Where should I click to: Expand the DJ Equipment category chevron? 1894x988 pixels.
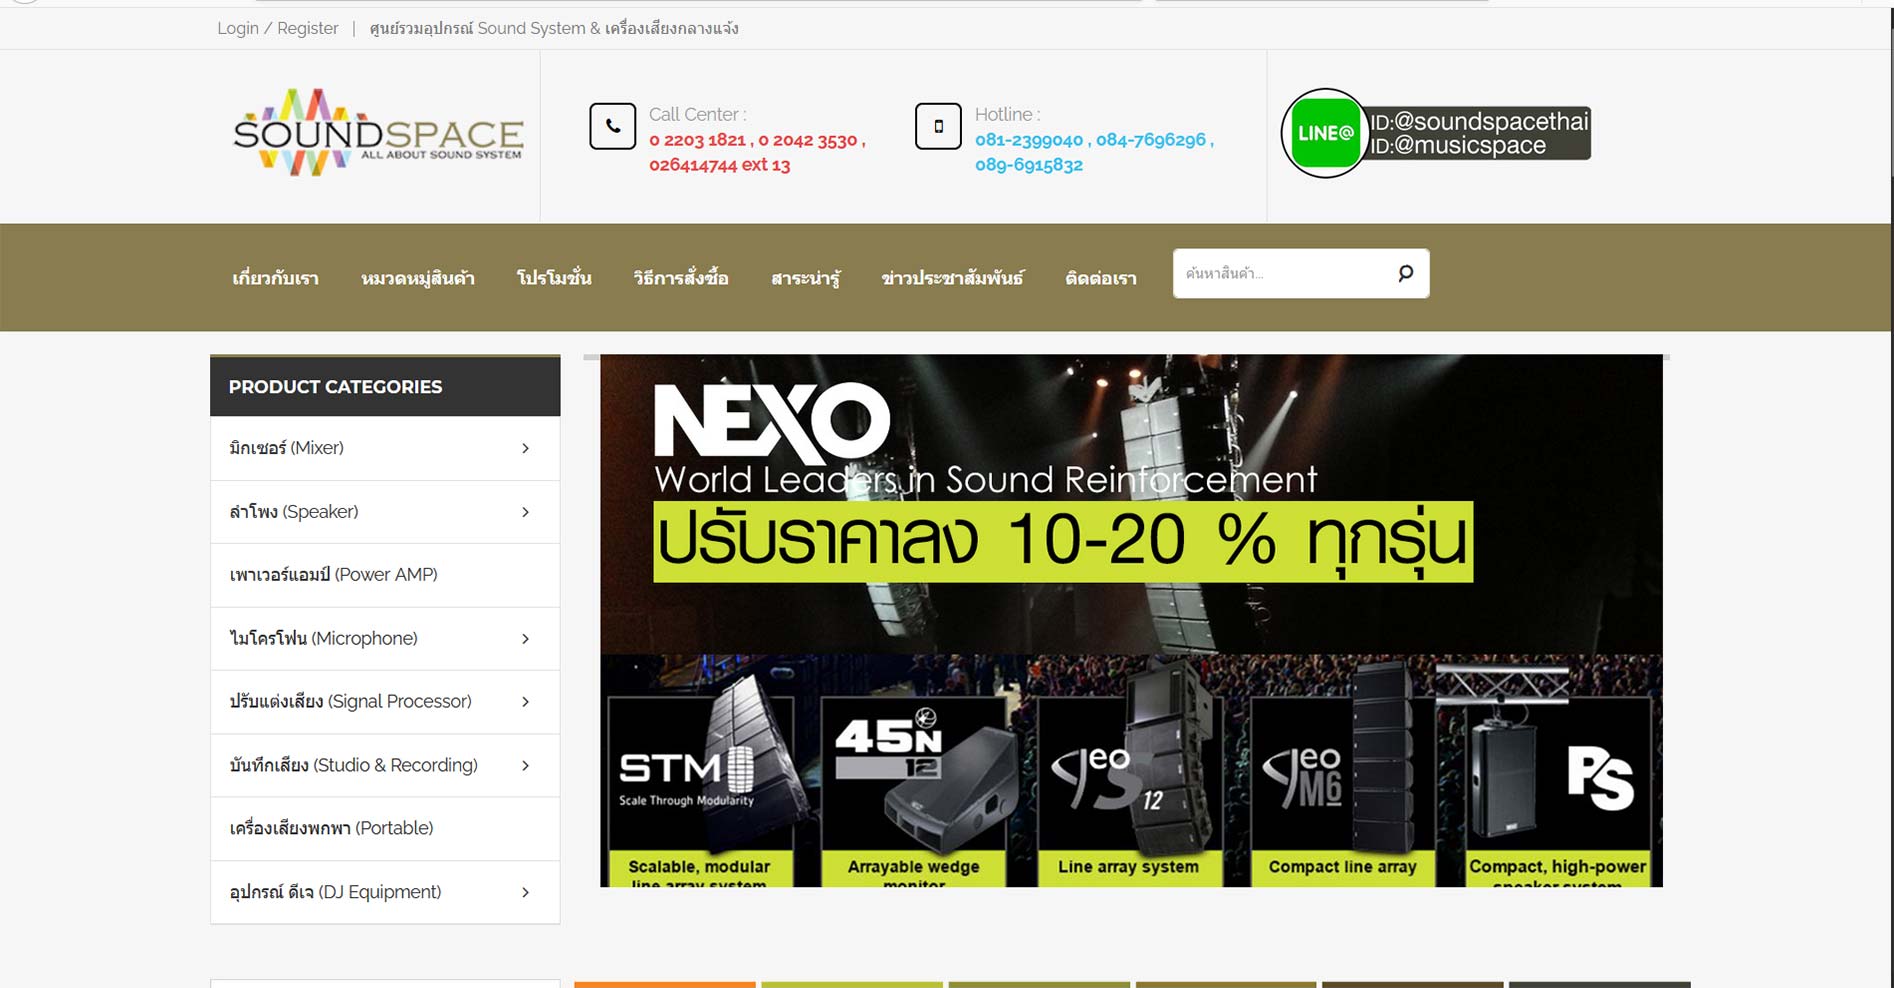coord(525,892)
